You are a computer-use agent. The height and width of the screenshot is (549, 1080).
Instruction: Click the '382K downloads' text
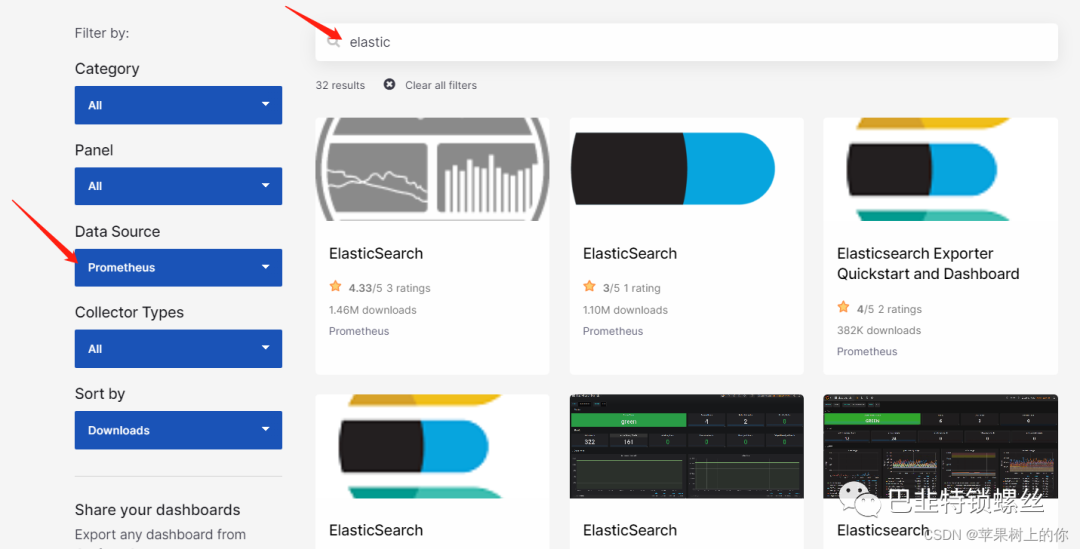pos(879,331)
